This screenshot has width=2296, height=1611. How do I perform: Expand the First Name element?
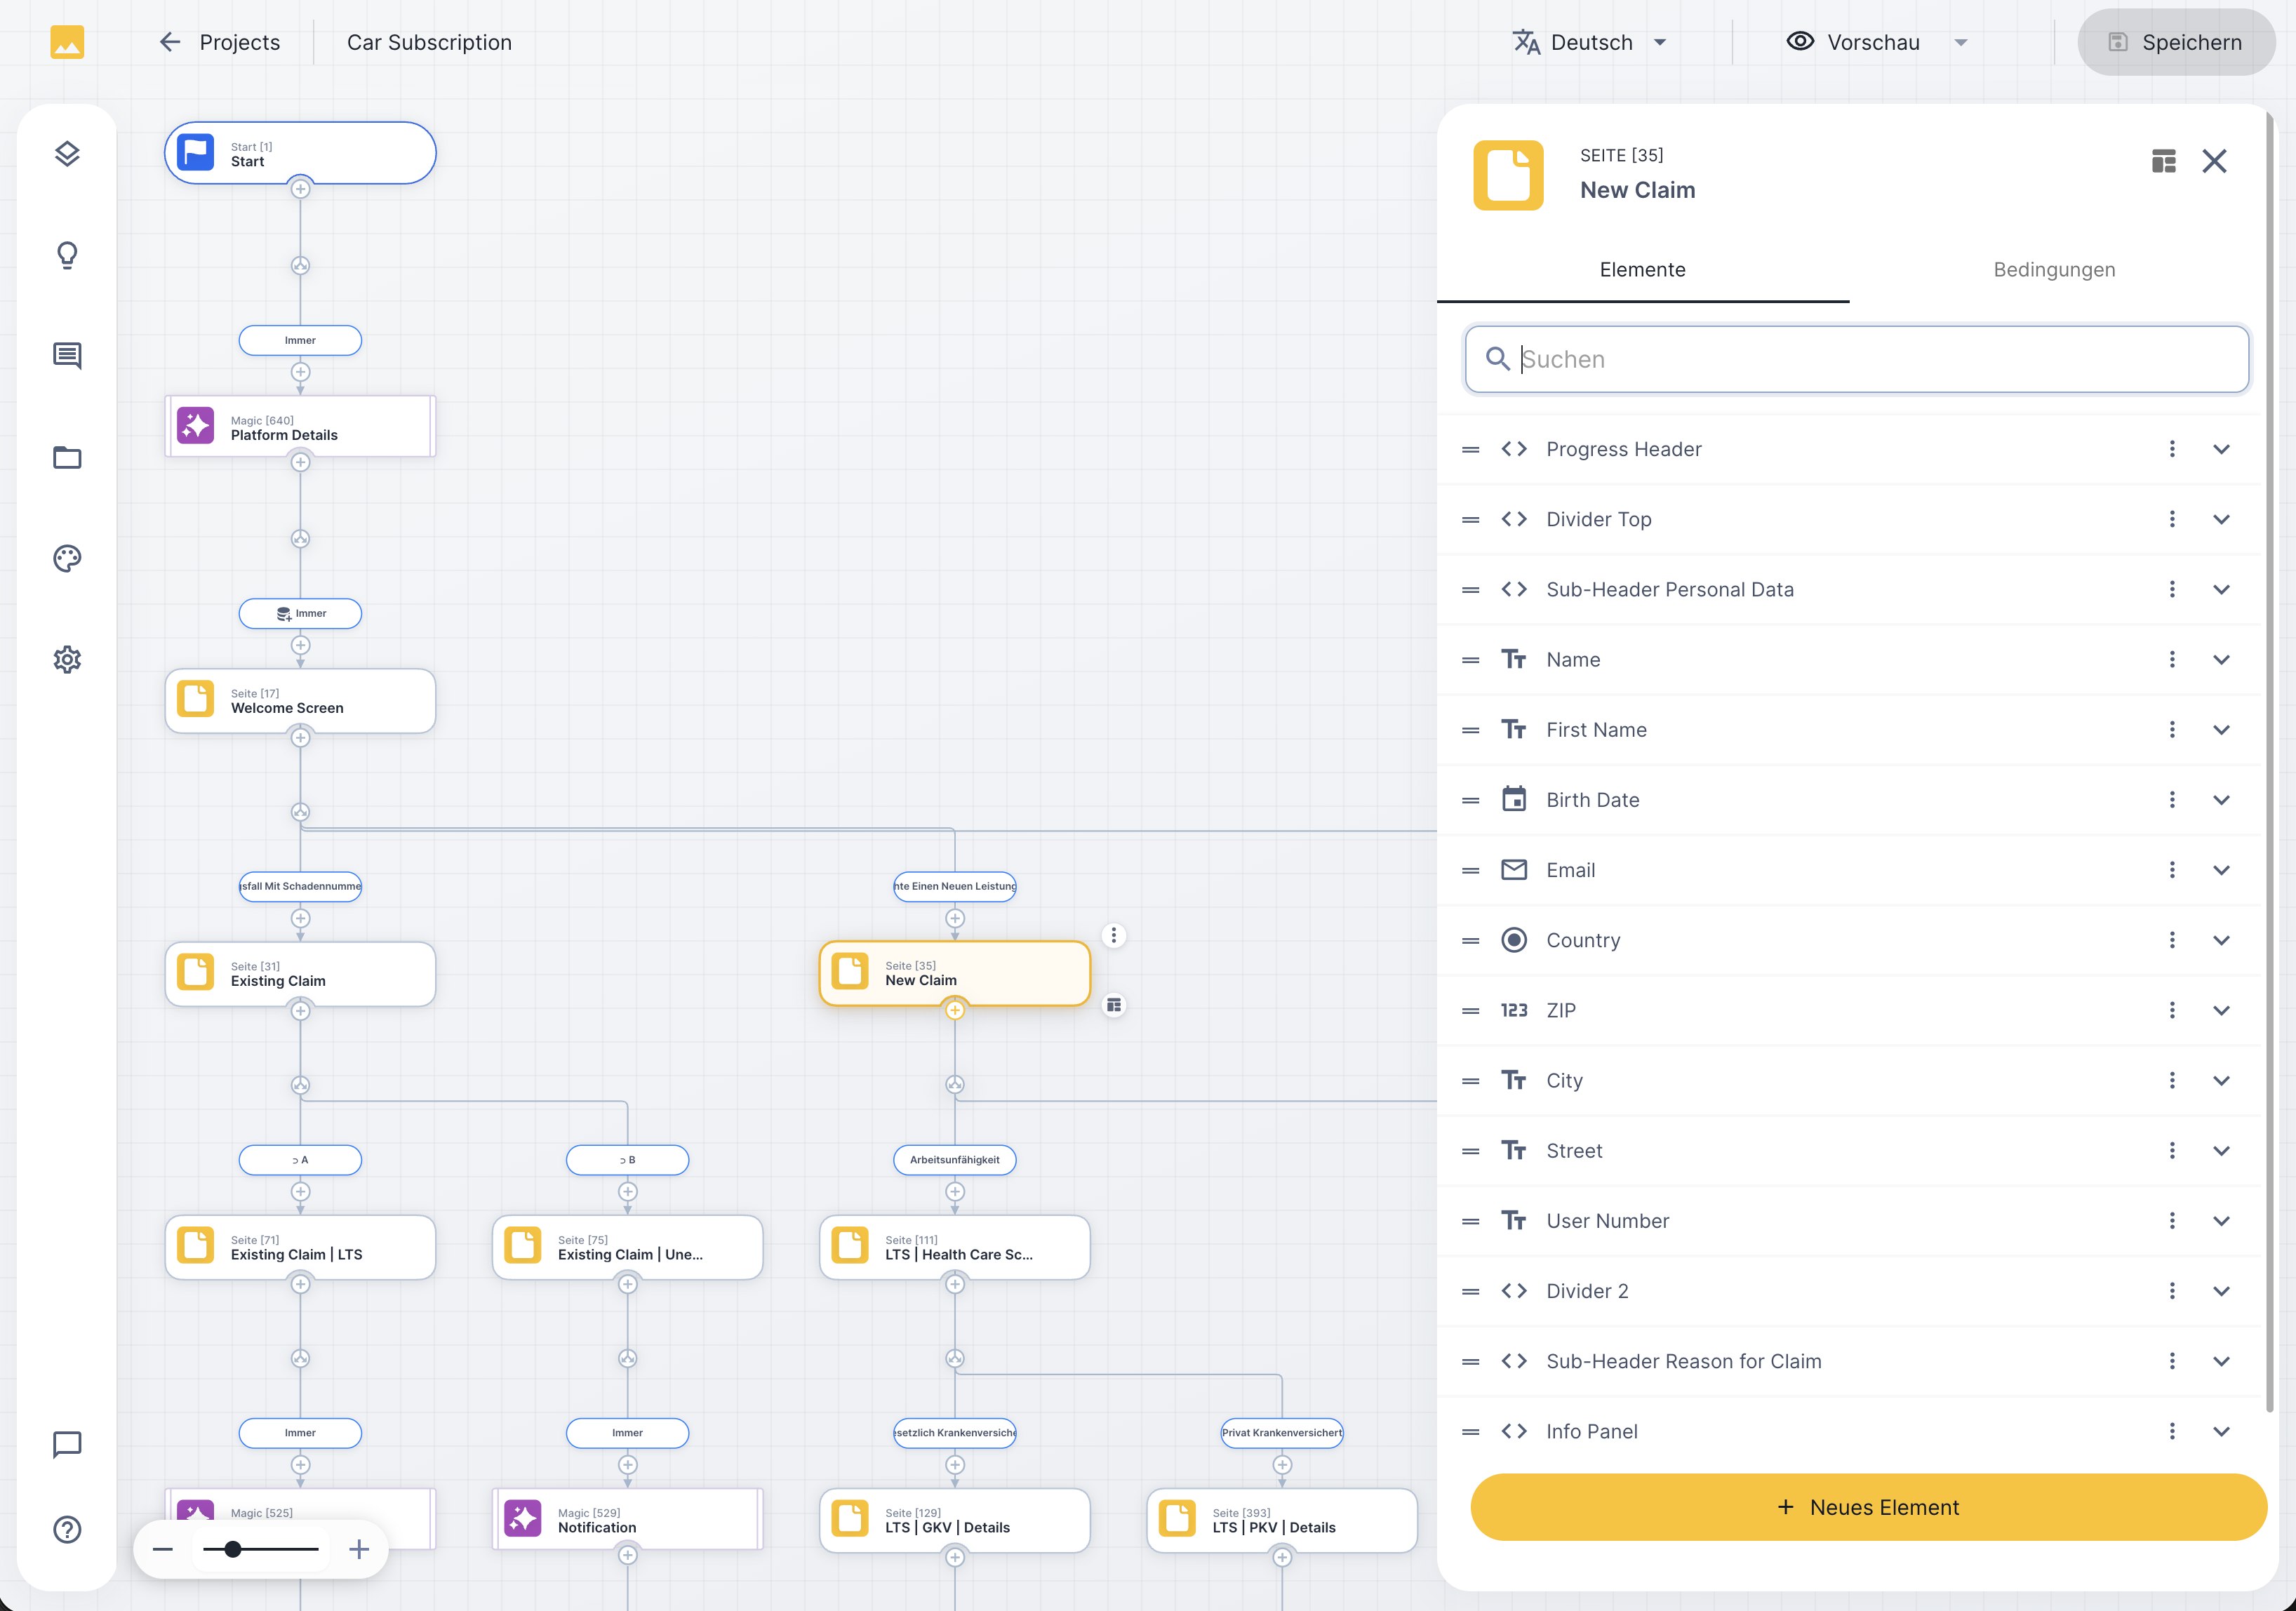coord(2221,730)
